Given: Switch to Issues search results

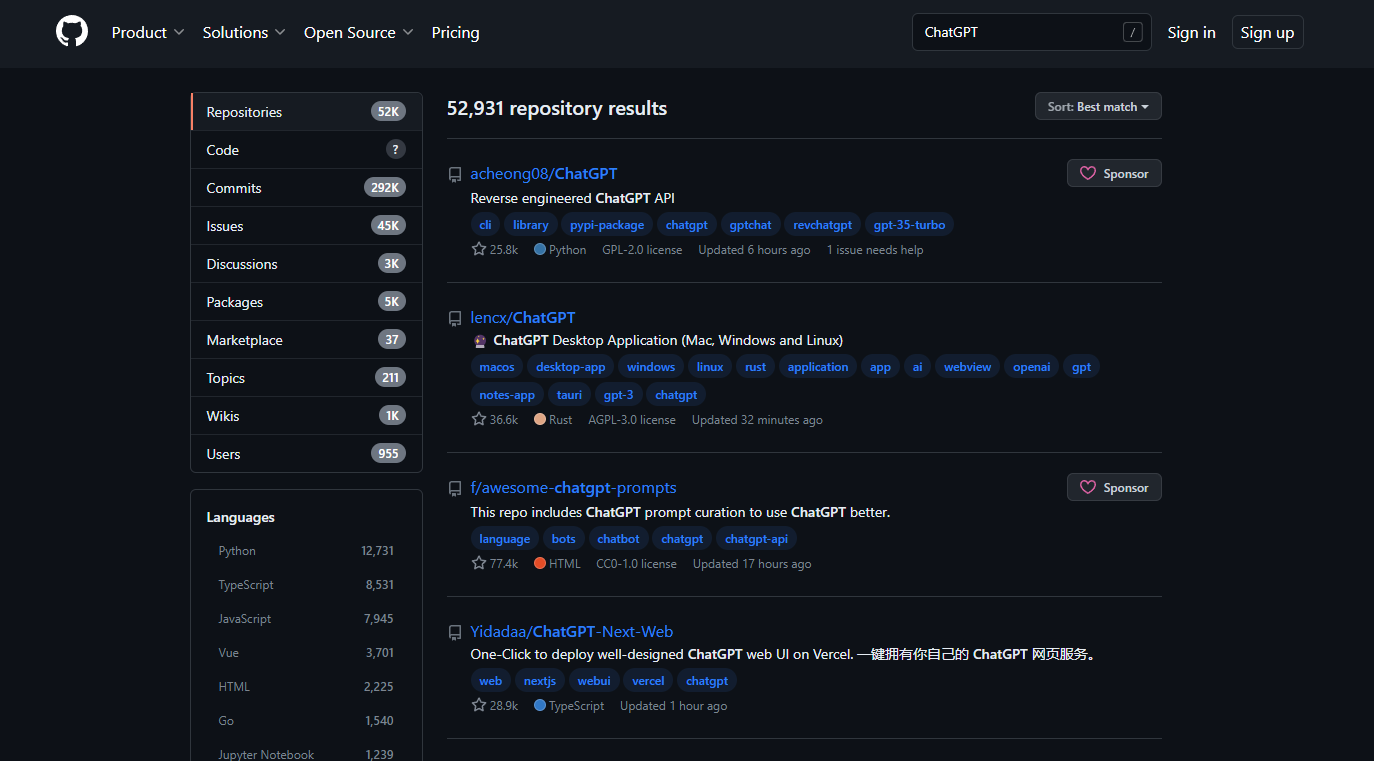Looking at the screenshot, I should [x=306, y=226].
